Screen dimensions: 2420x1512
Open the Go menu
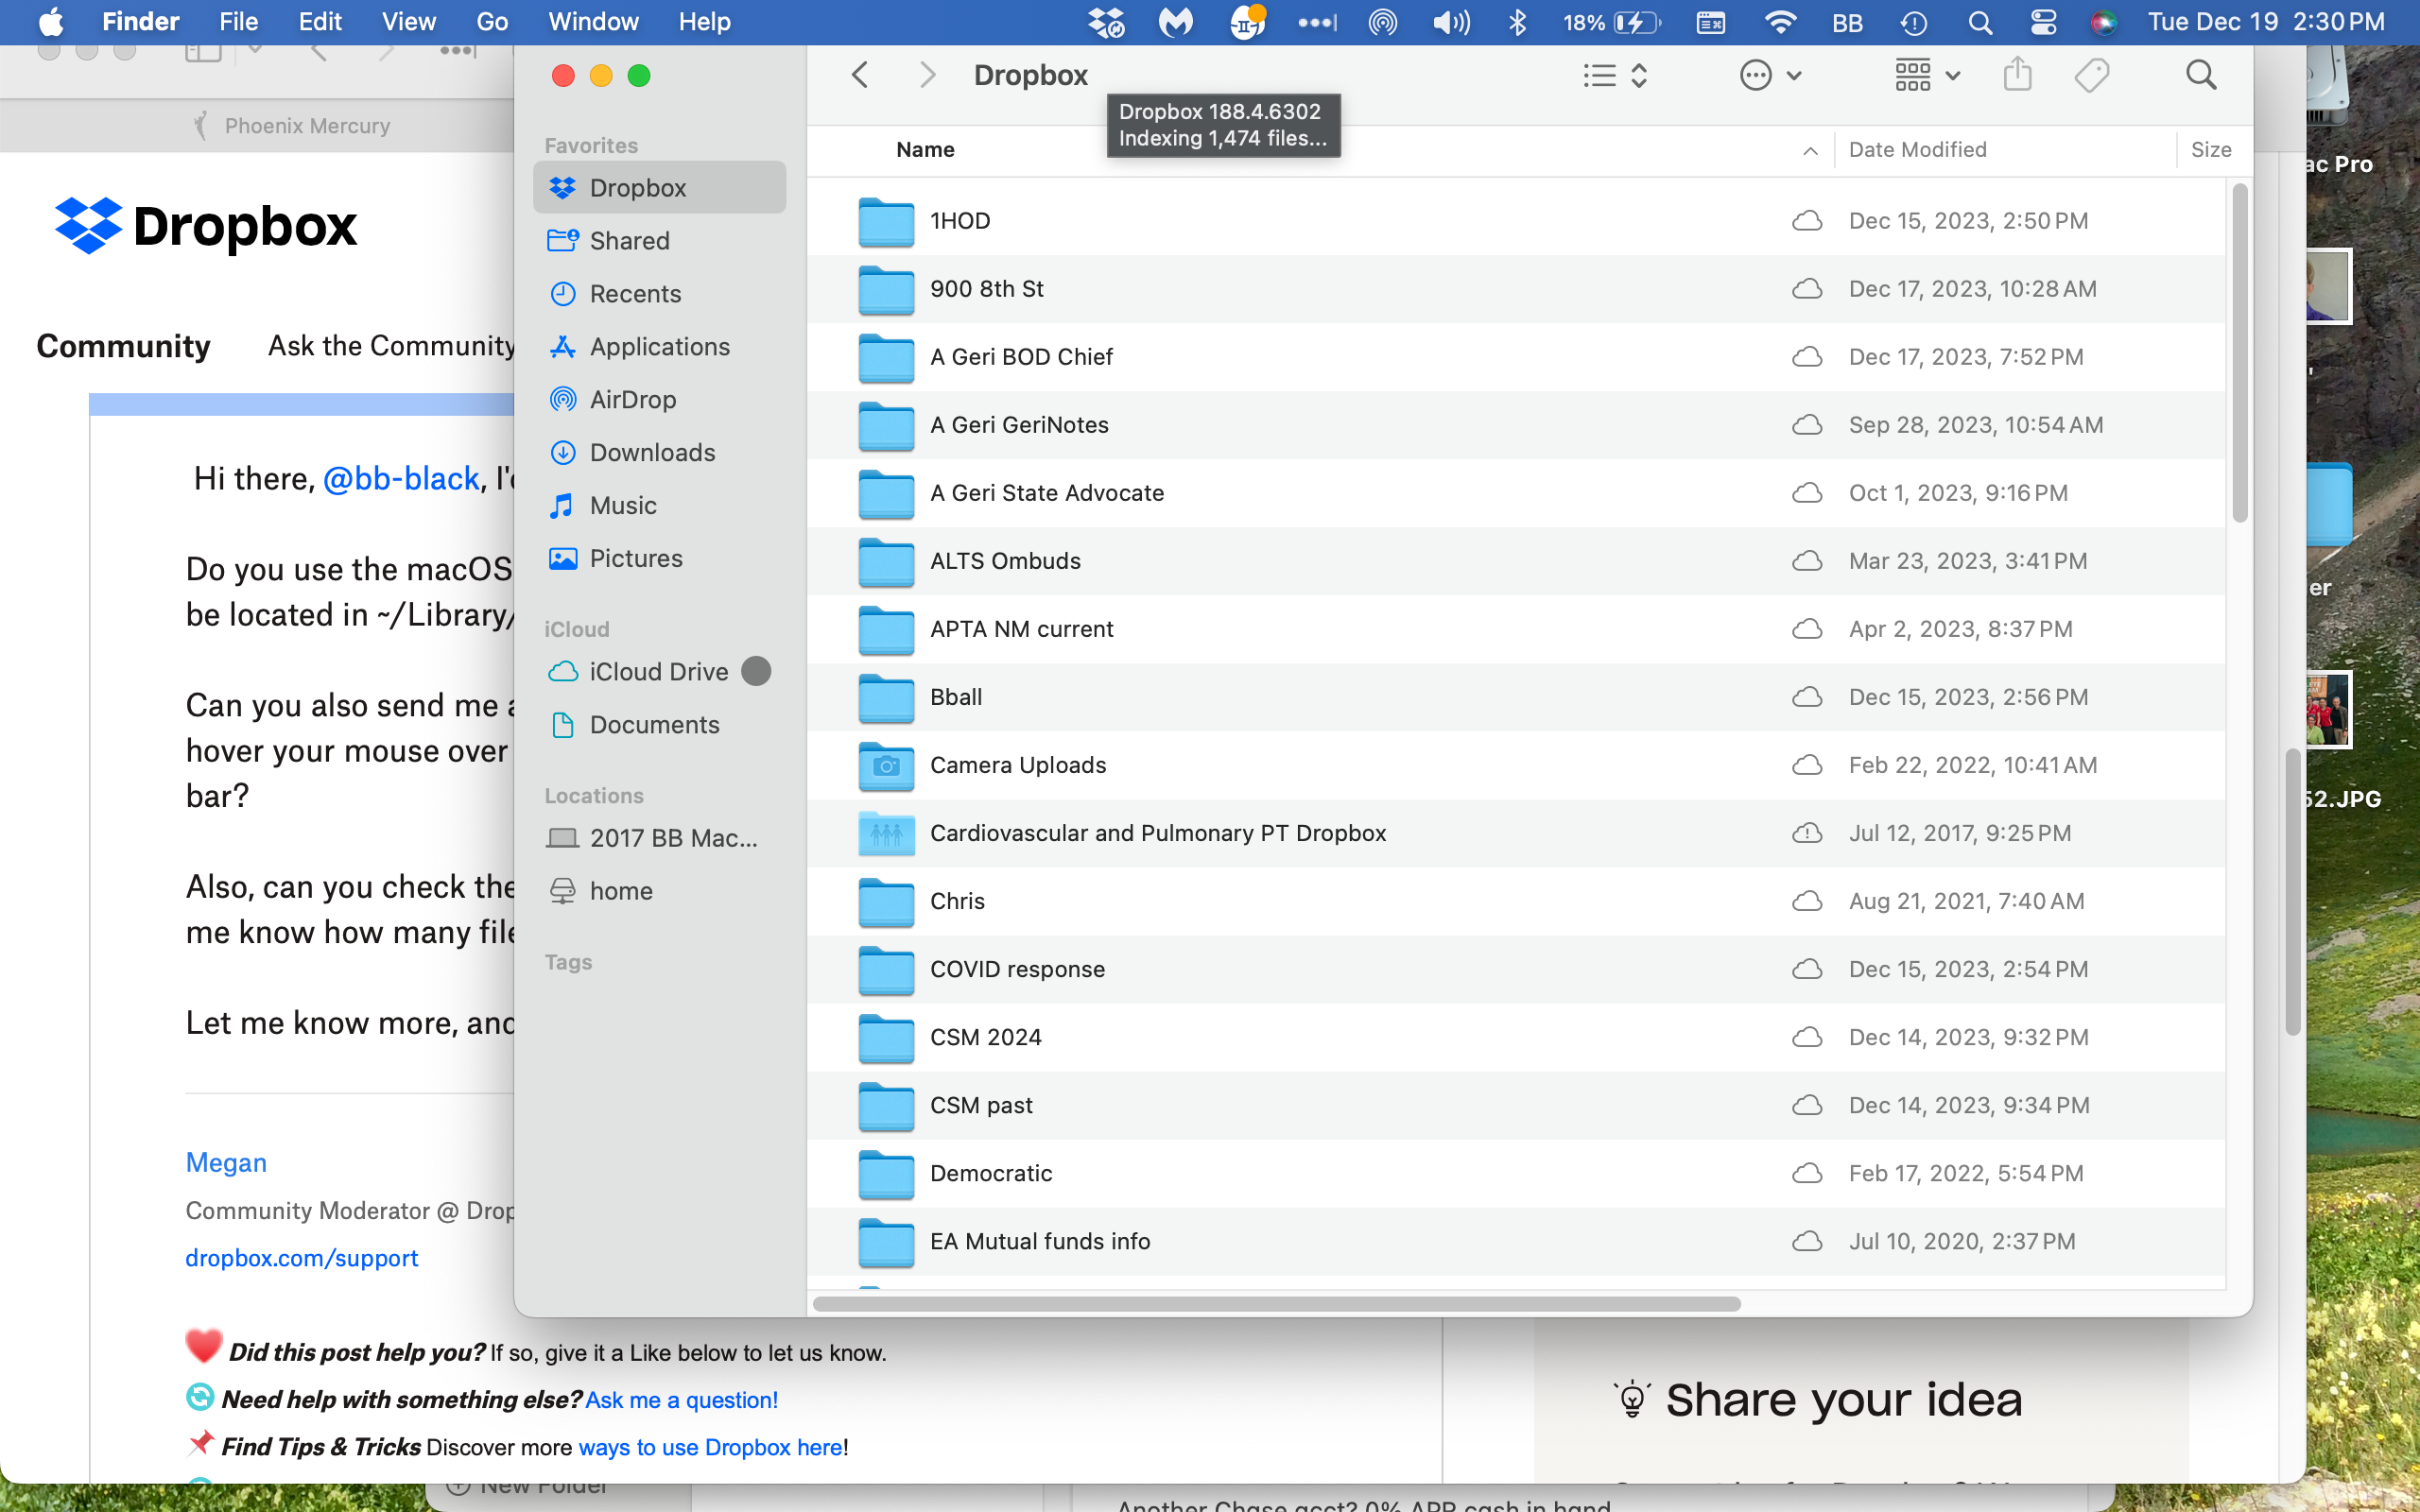point(492,21)
